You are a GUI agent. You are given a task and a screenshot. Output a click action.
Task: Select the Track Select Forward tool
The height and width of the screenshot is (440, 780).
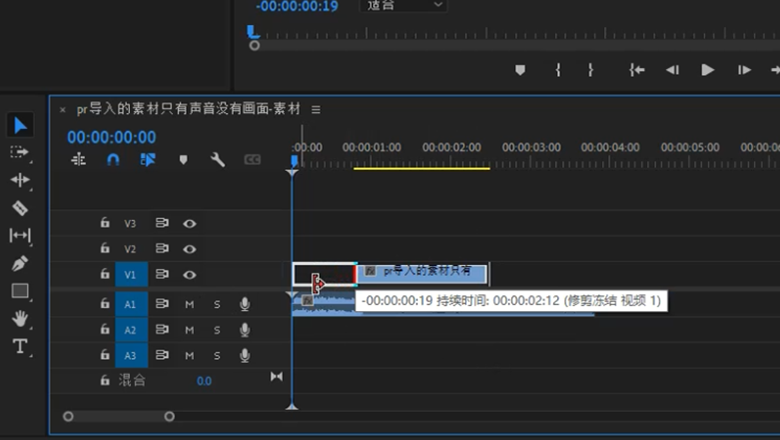pyautogui.click(x=19, y=152)
